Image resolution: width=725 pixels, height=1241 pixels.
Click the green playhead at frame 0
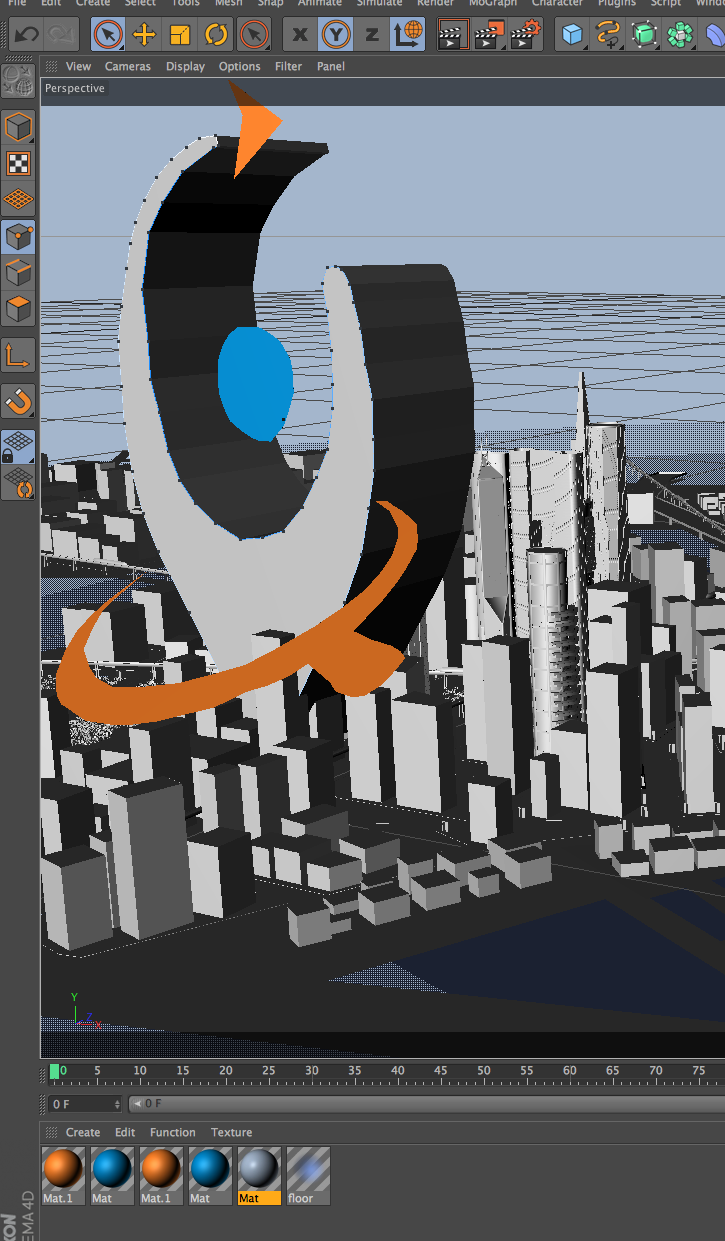(54, 1071)
